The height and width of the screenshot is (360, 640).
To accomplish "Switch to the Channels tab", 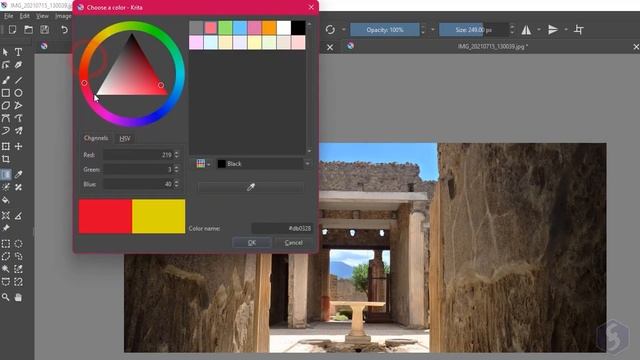I will pos(96,138).
